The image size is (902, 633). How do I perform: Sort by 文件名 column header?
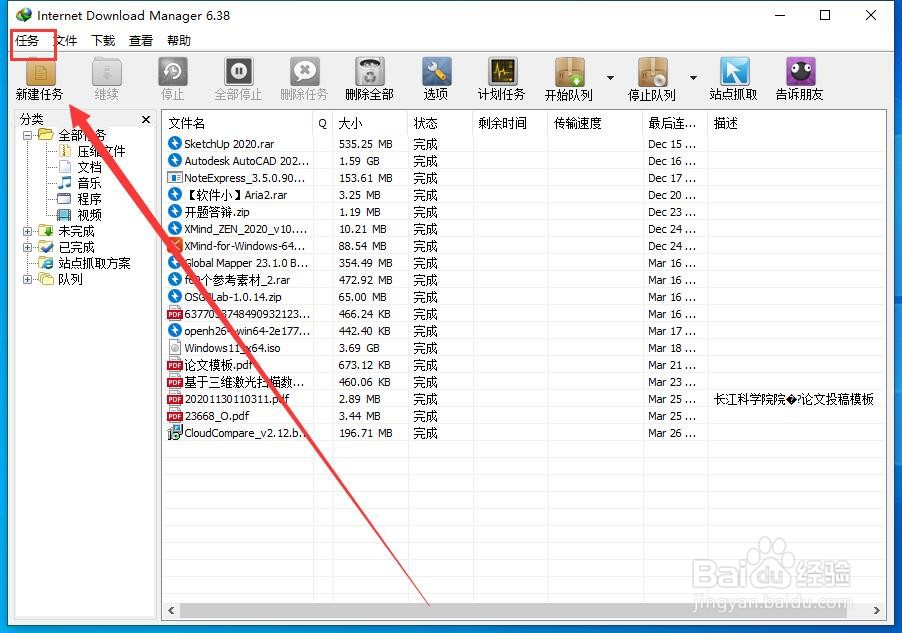click(x=238, y=123)
